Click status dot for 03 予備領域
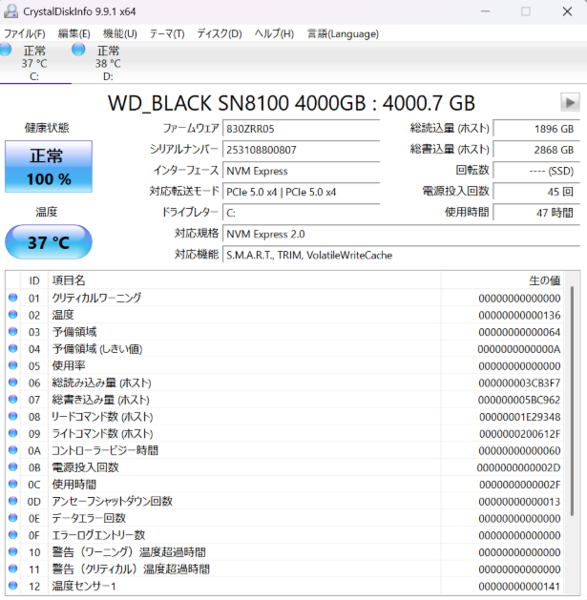587x600 pixels. click(13, 331)
